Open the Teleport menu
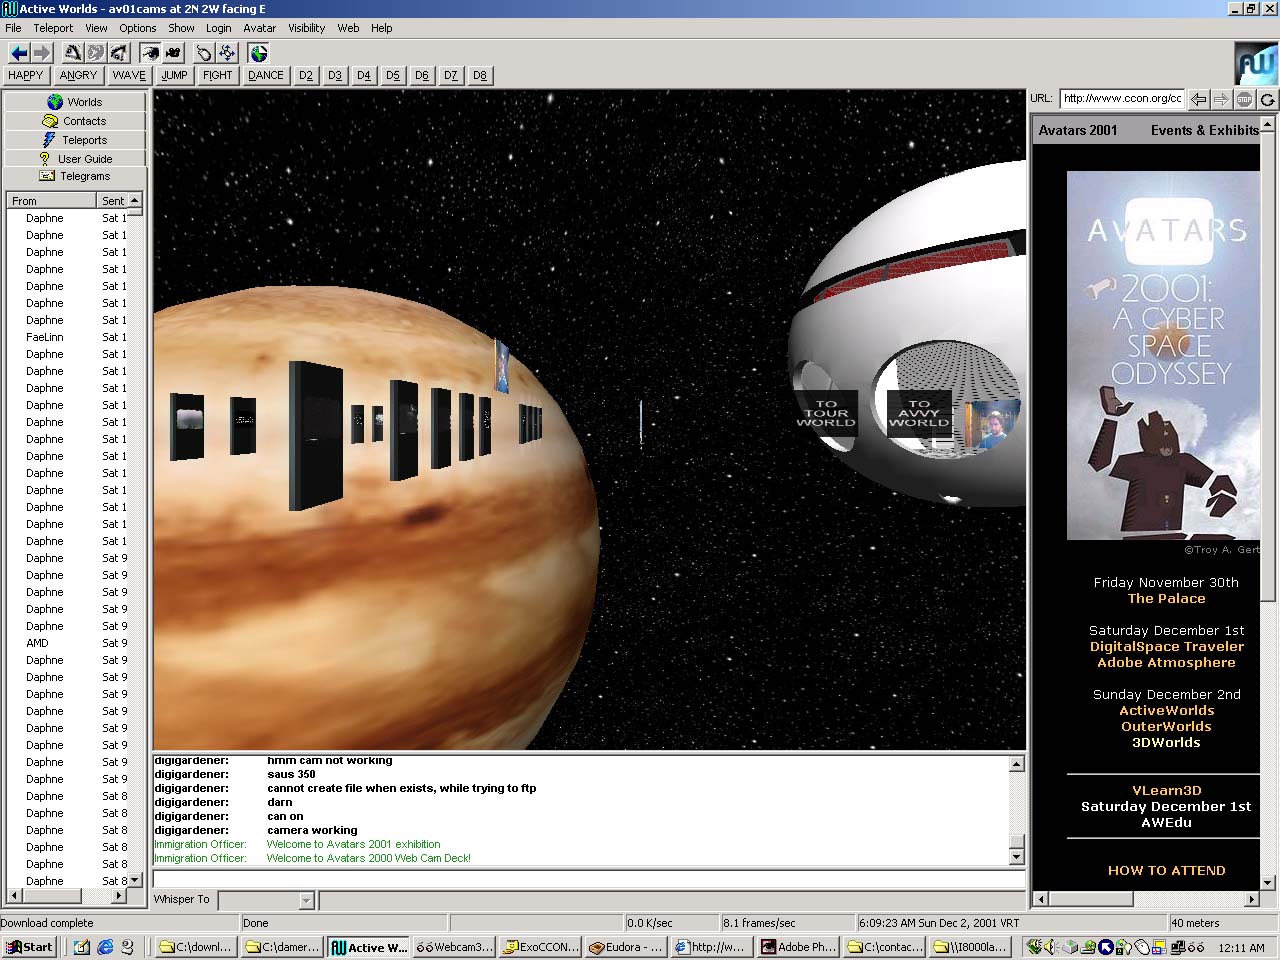This screenshot has width=1280, height=960. [x=53, y=28]
